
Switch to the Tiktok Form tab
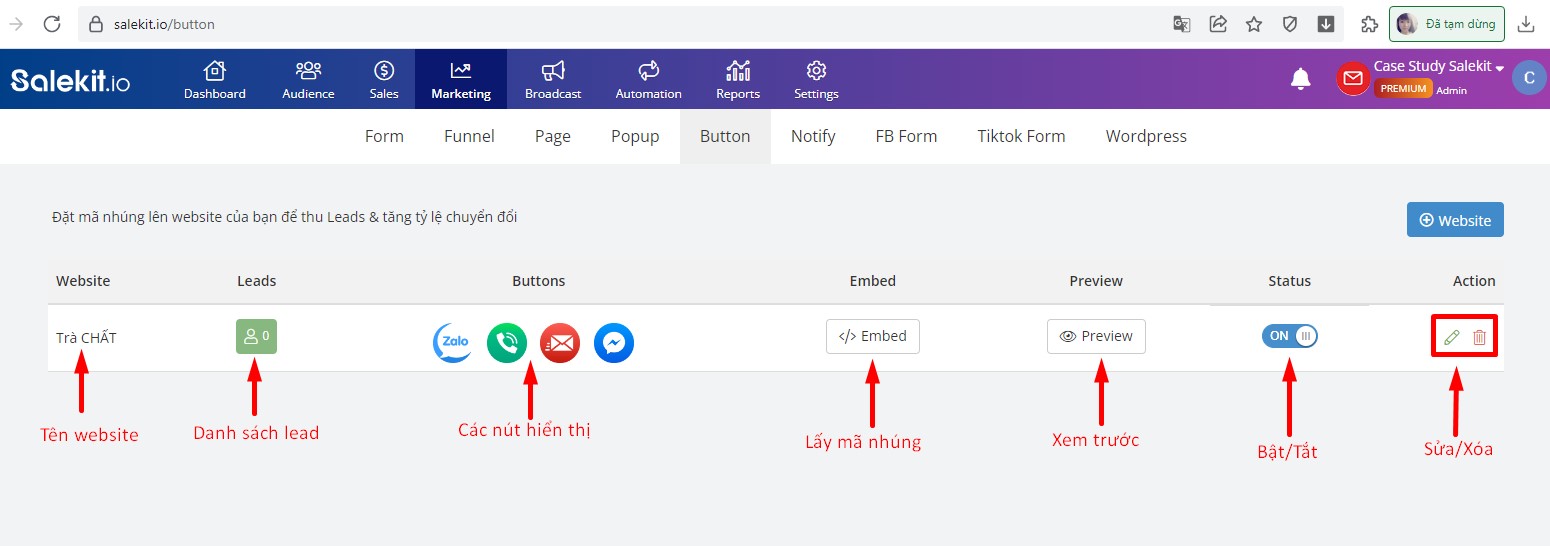1021,136
